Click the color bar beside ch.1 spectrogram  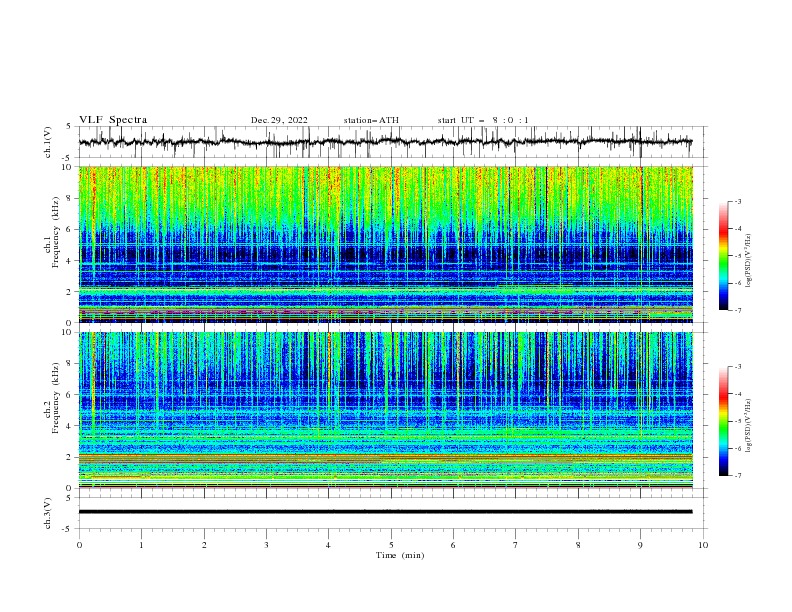click(723, 256)
